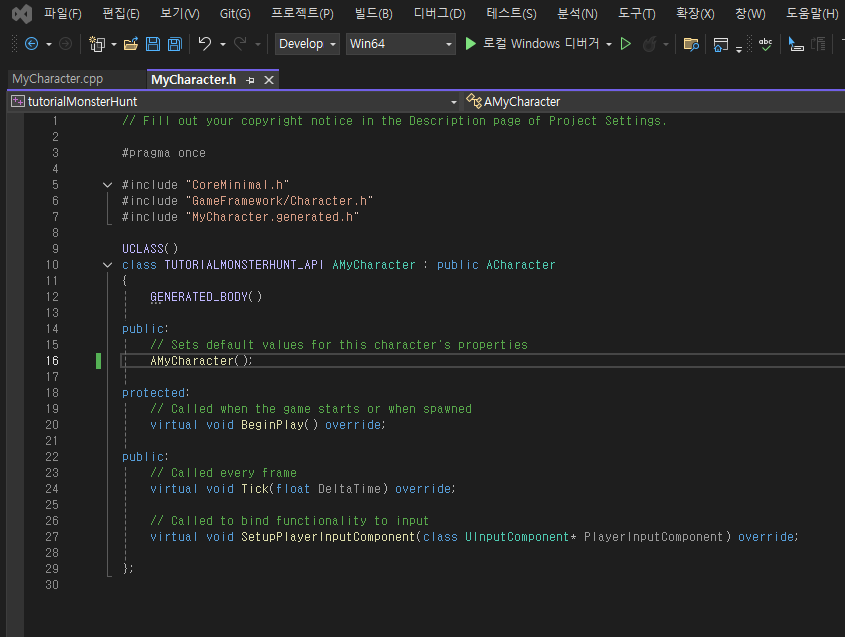Click BeginPlay() declaration on line 20
This screenshot has width=845, height=637.
coord(279,425)
